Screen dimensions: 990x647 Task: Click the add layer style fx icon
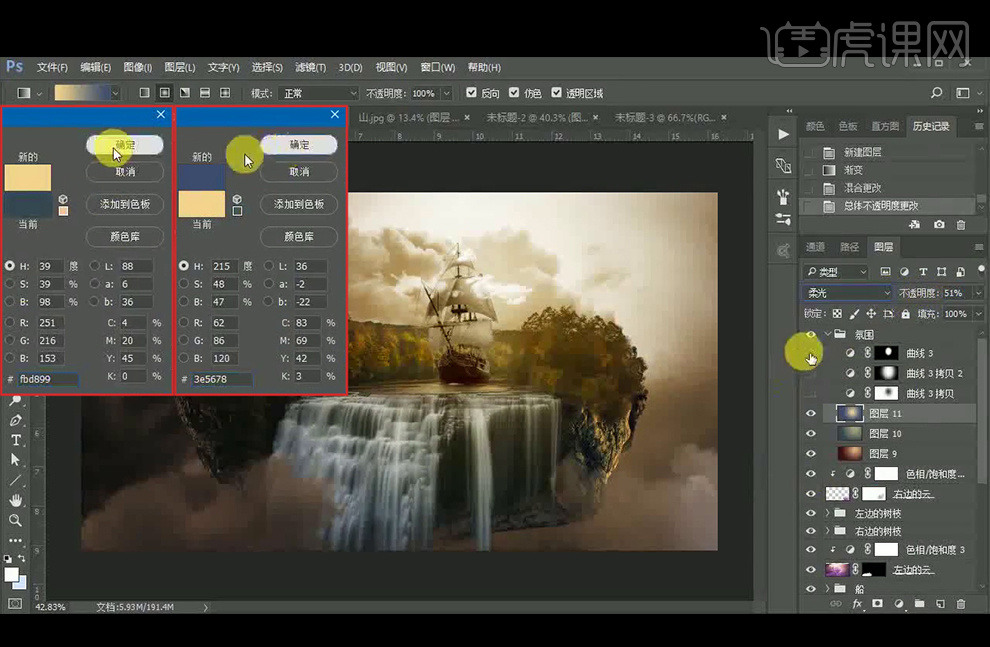click(857, 604)
